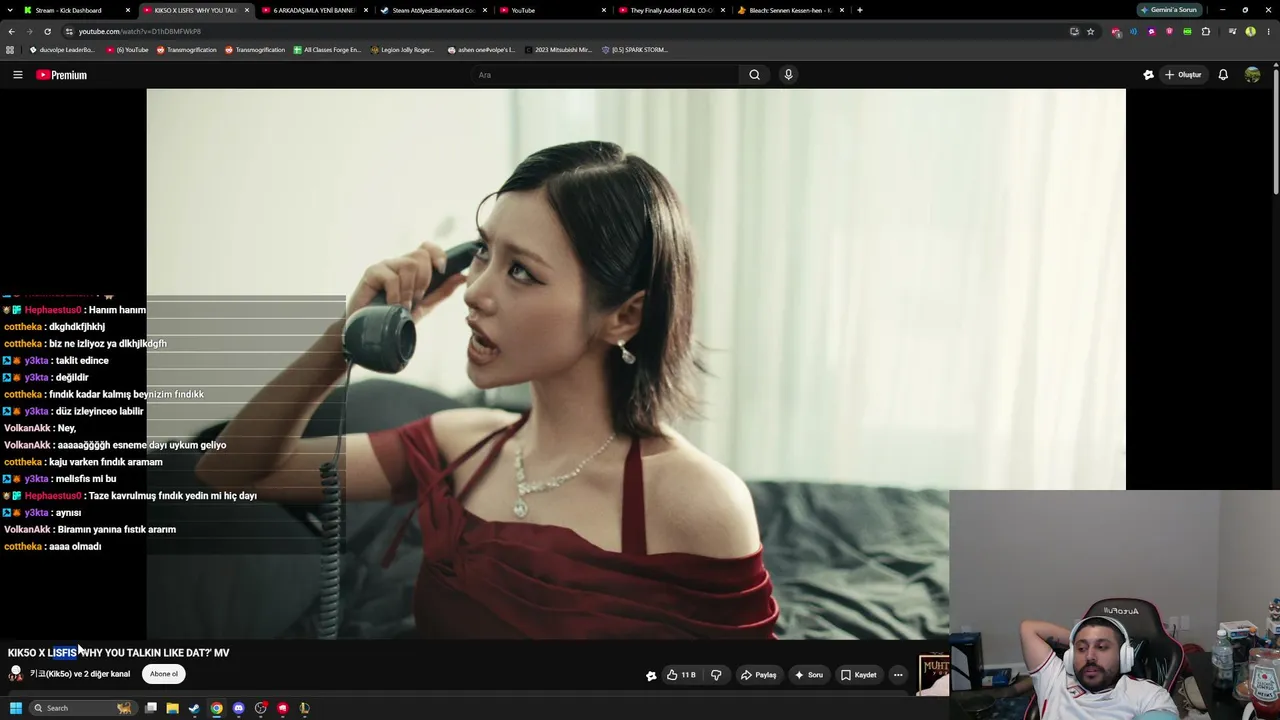
Task: Like the video with thumbs up
Action: [x=681, y=675]
